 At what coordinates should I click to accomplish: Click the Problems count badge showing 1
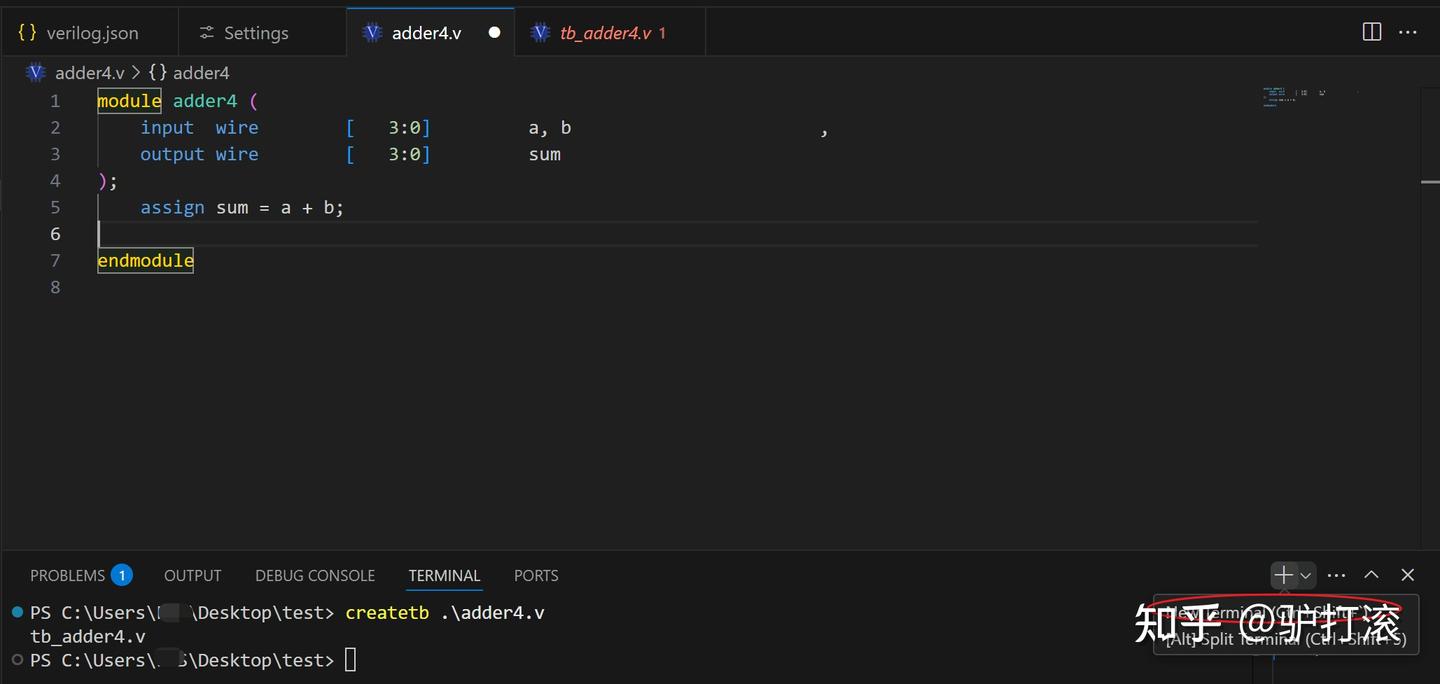tap(121, 575)
